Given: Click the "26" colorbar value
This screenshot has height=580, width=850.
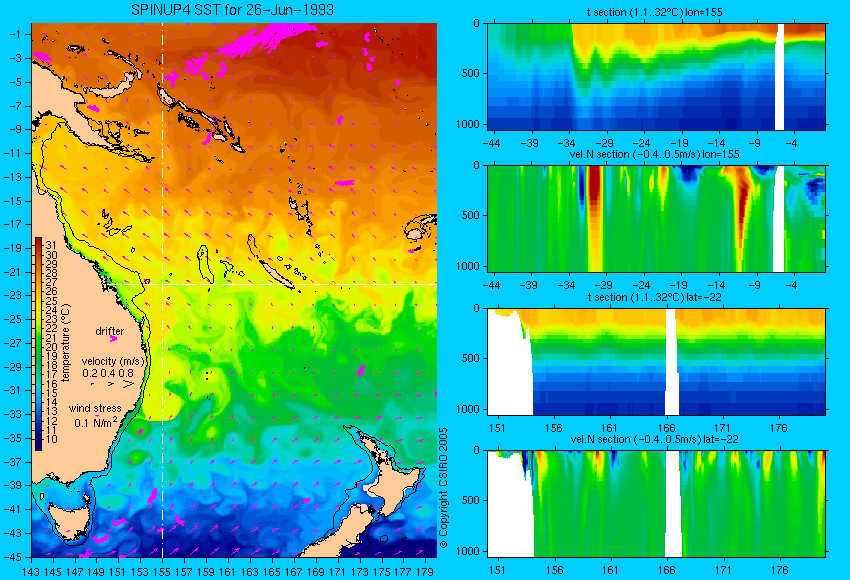Looking at the screenshot, I should coord(51,292).
